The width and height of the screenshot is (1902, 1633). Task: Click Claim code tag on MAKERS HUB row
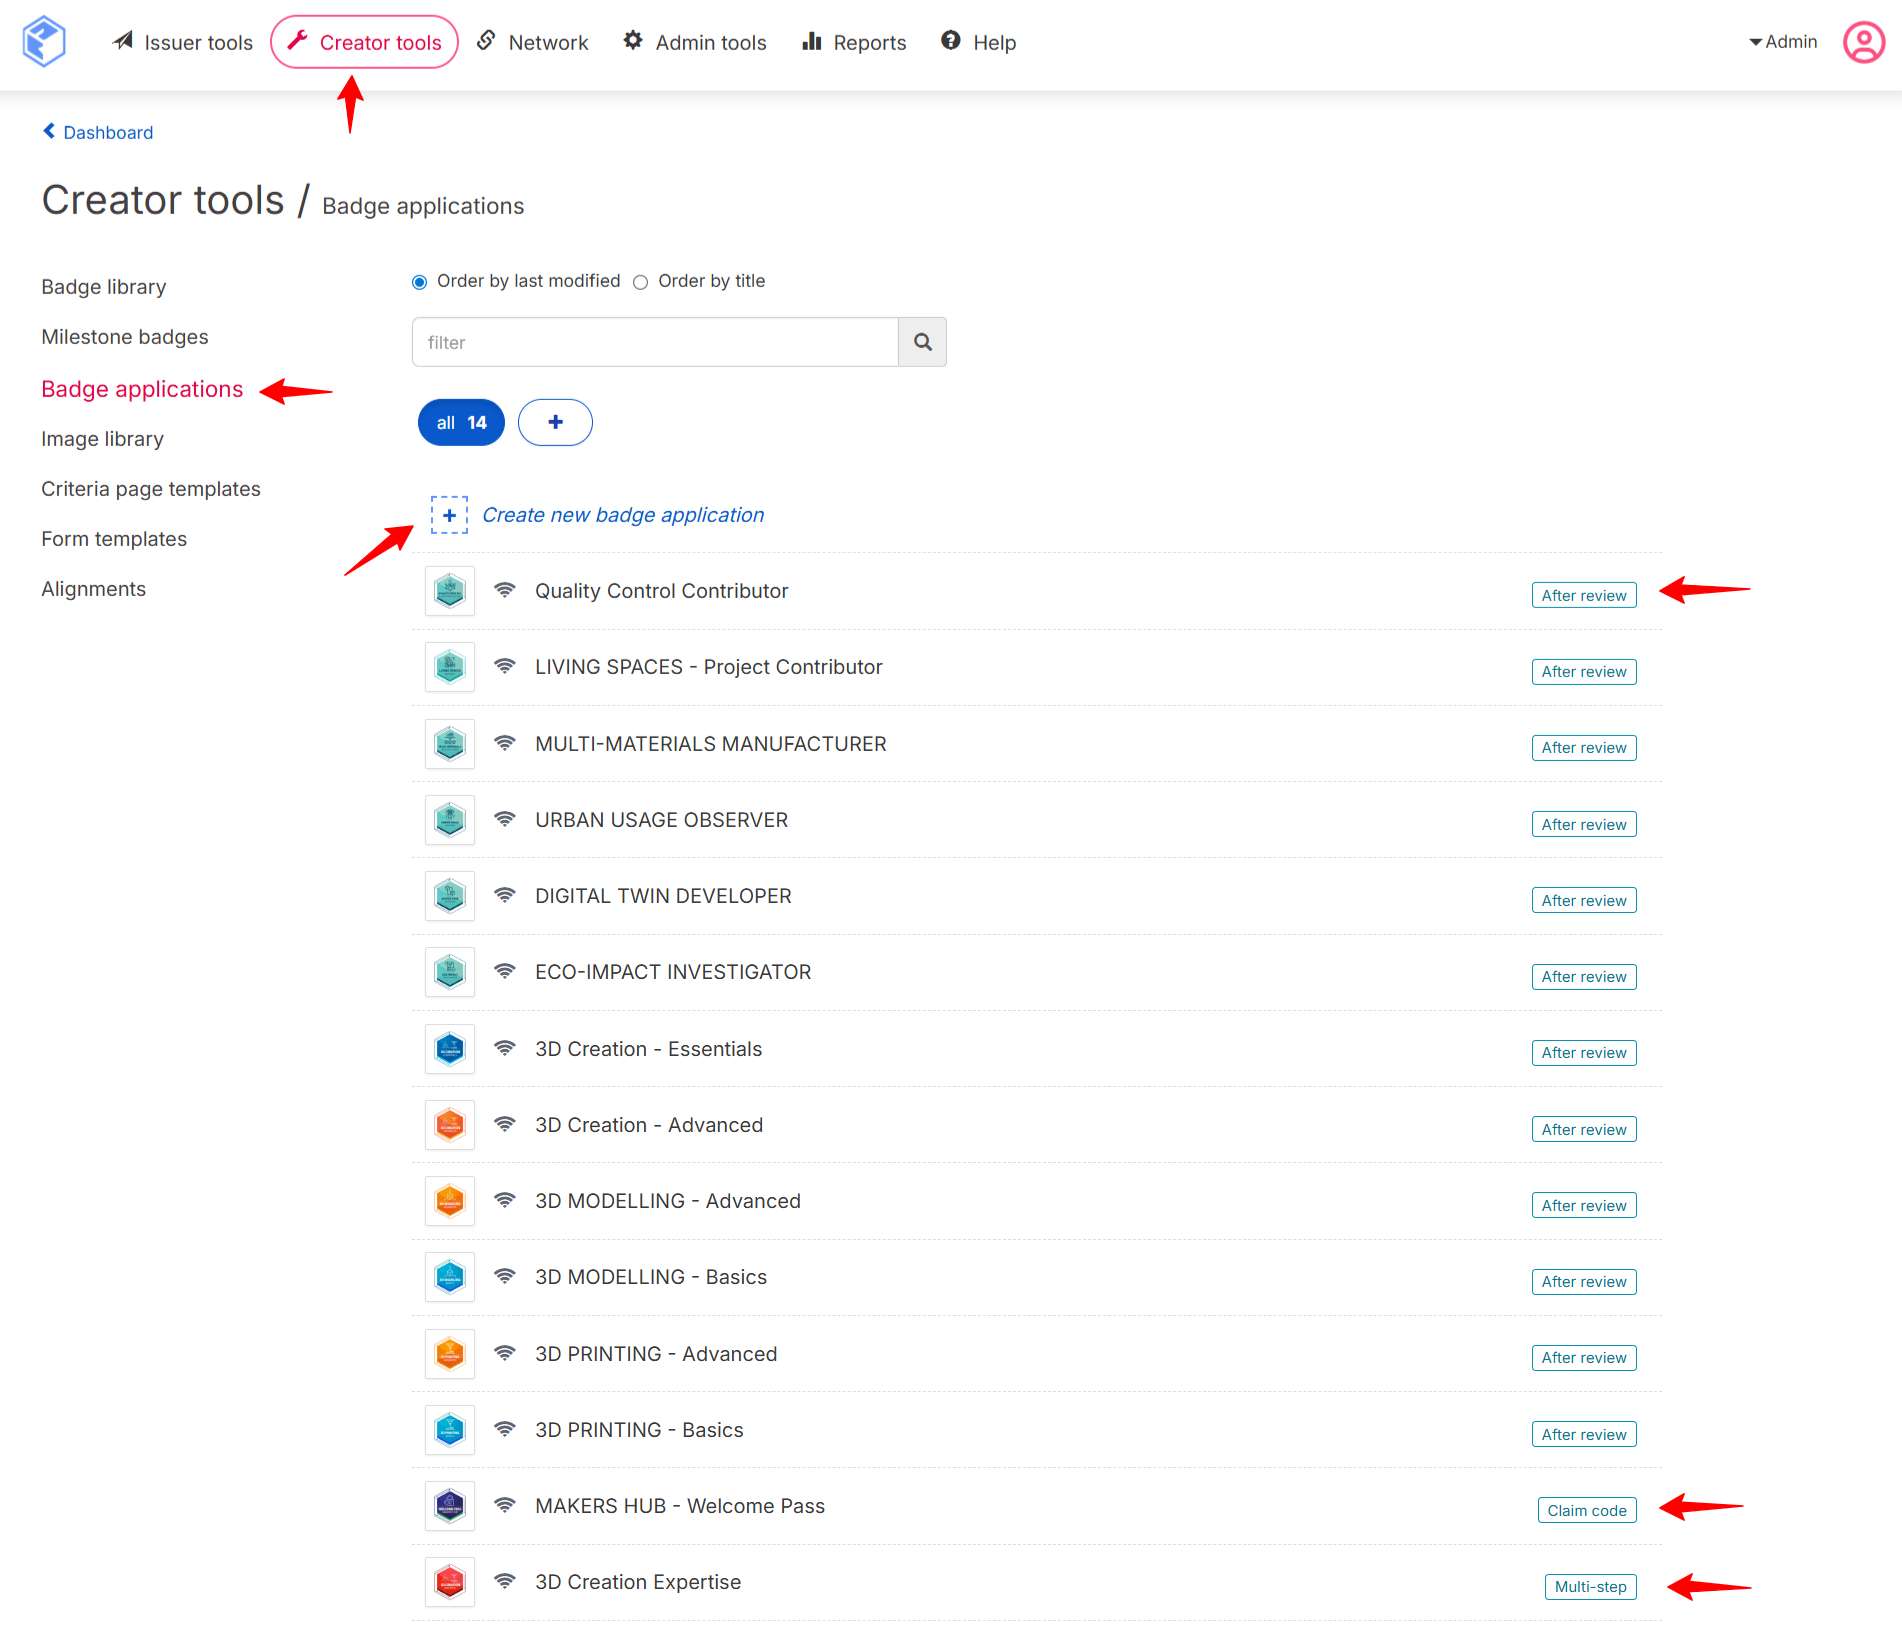(1587, 1510)
